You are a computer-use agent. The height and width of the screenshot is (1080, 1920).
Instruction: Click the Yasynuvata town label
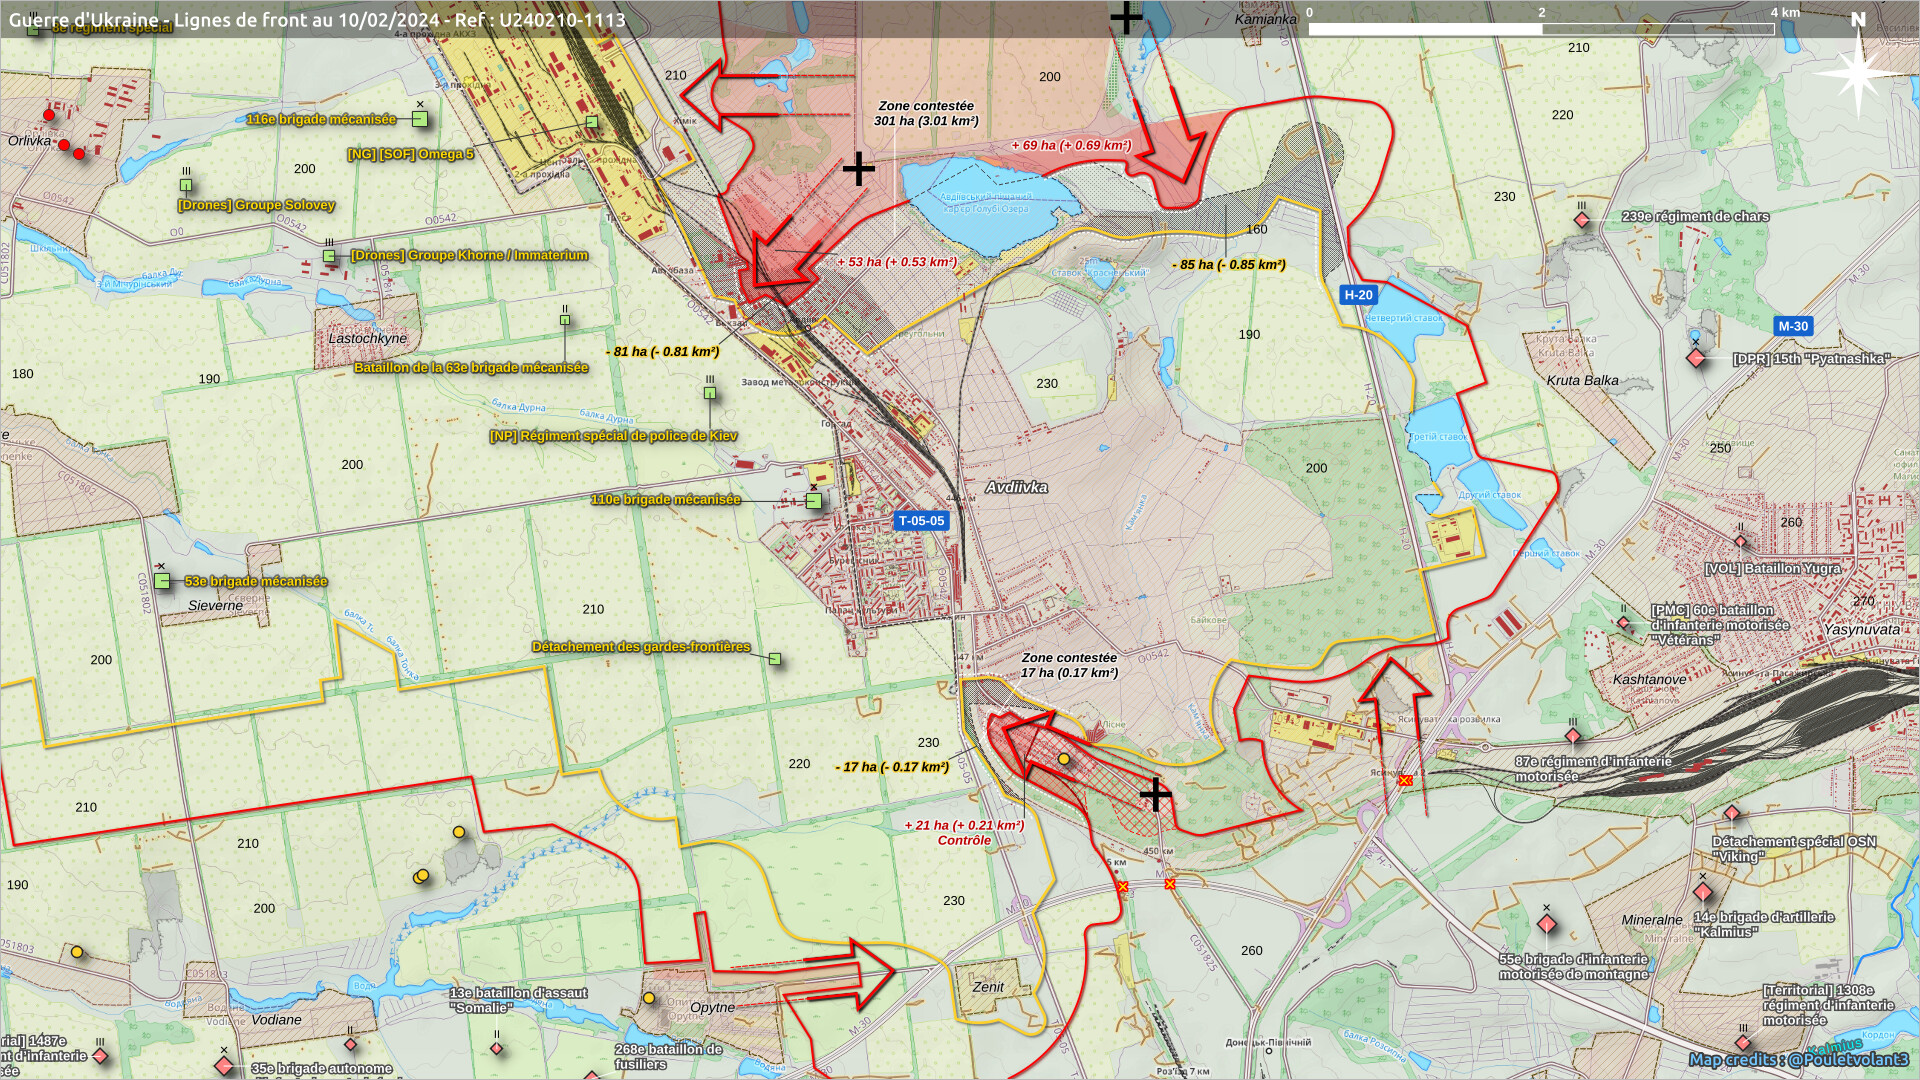[1861, 630]
